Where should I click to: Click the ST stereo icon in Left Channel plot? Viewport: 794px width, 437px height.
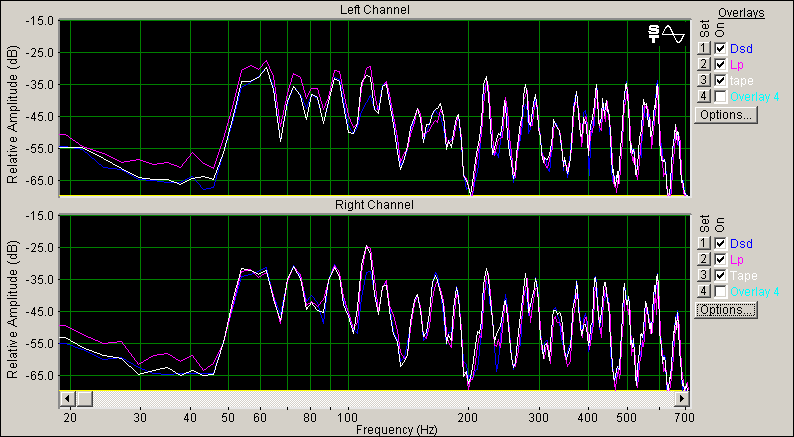654,34
